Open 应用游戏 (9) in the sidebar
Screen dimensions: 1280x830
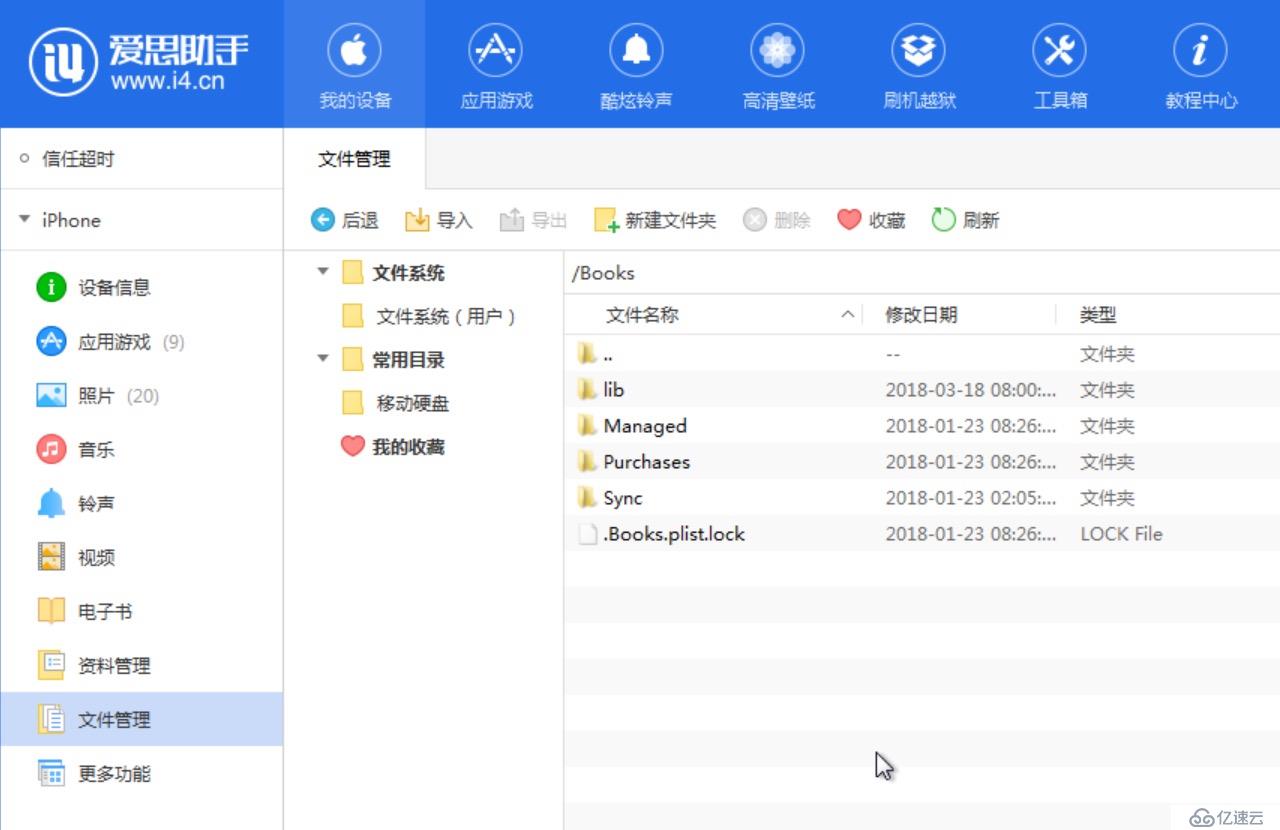pyautogui.click(x=141, y=342)
